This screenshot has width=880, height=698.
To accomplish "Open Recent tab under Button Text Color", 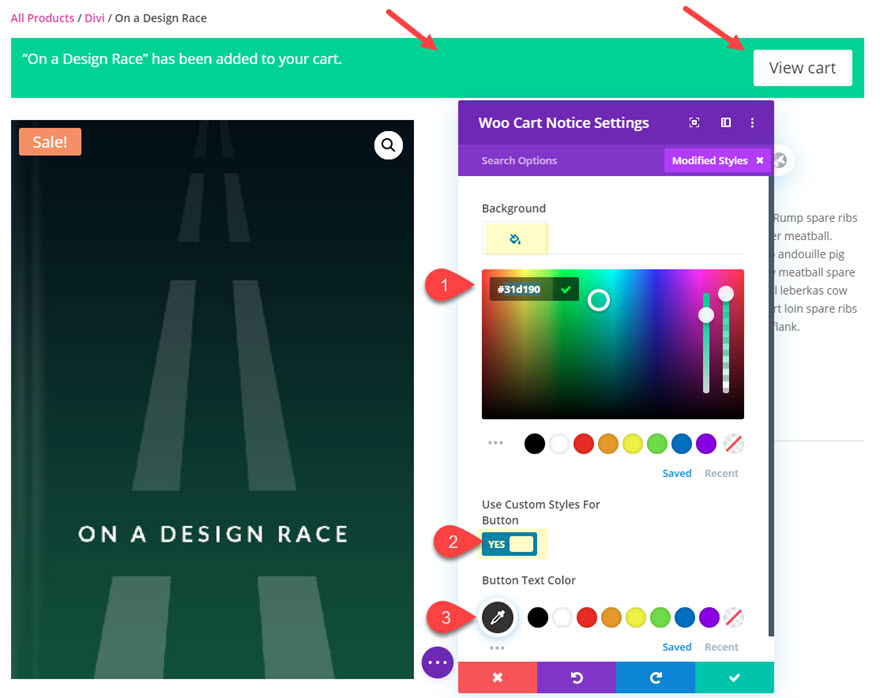I will [721, 647].
